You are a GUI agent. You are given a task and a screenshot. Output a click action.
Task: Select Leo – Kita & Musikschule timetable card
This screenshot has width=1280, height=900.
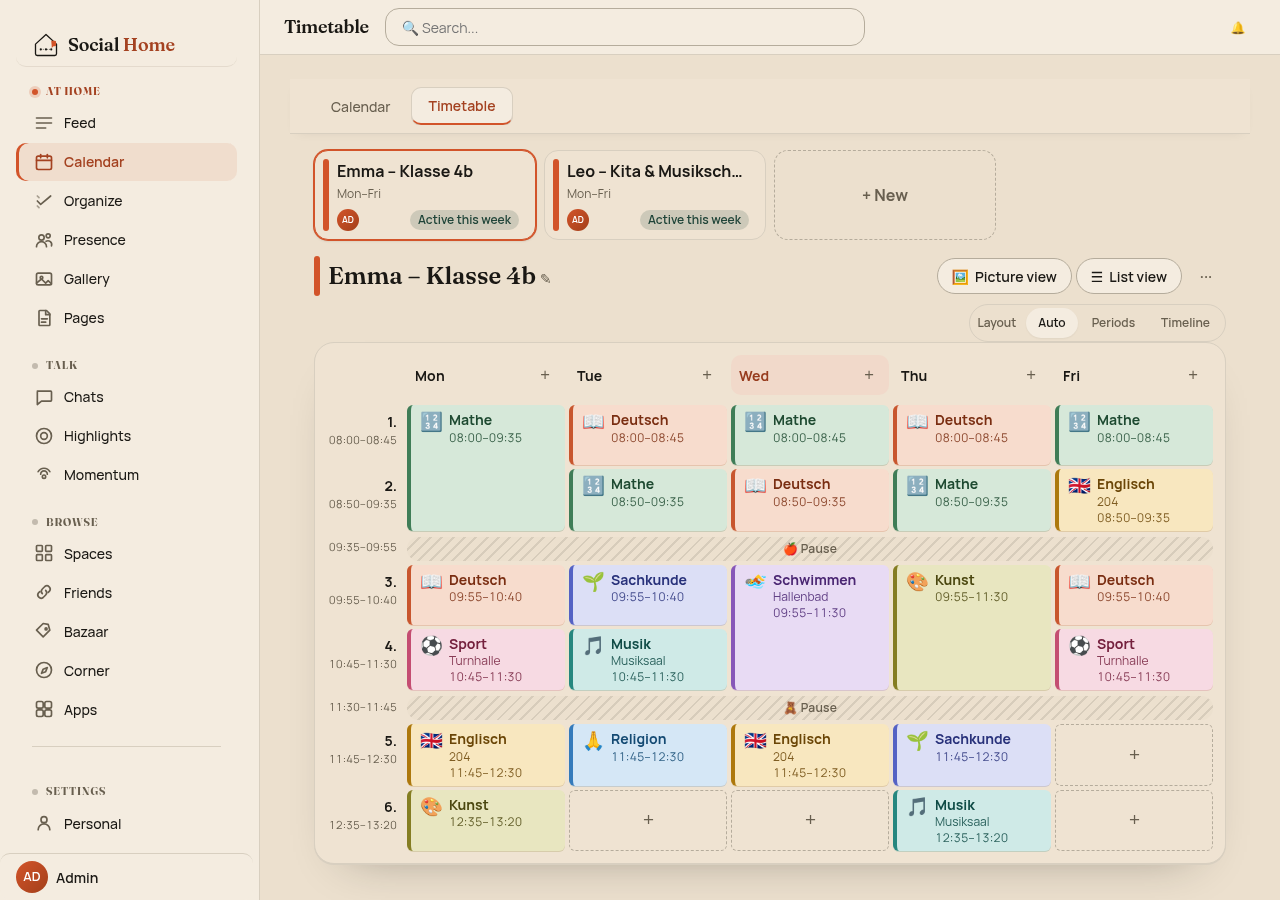[655, 195]
